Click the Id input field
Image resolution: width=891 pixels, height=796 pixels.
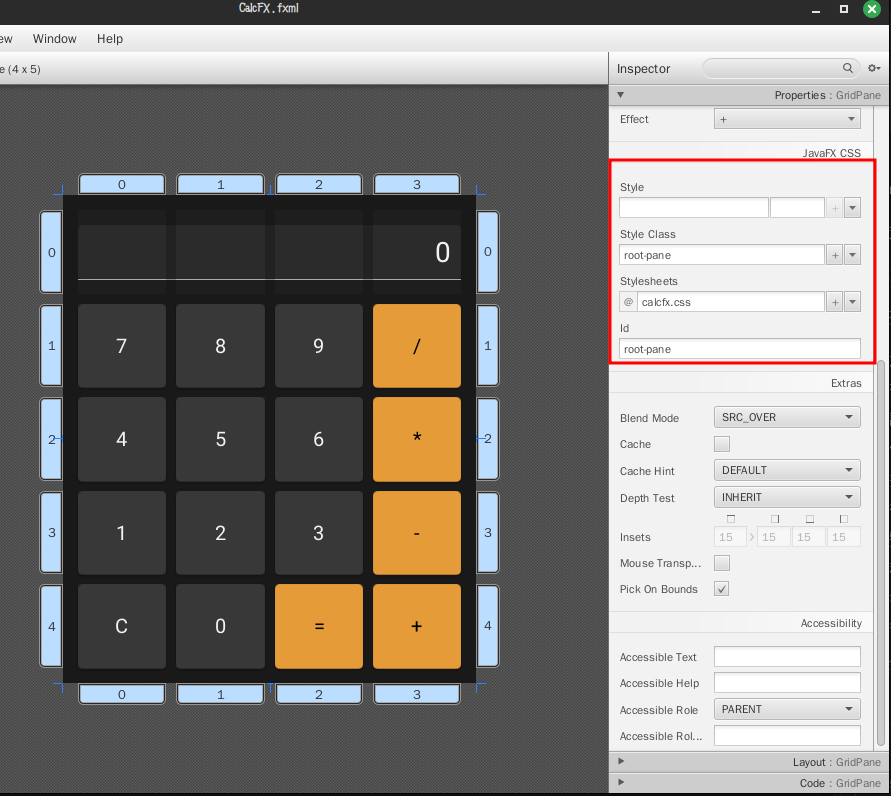coord(740,349)
